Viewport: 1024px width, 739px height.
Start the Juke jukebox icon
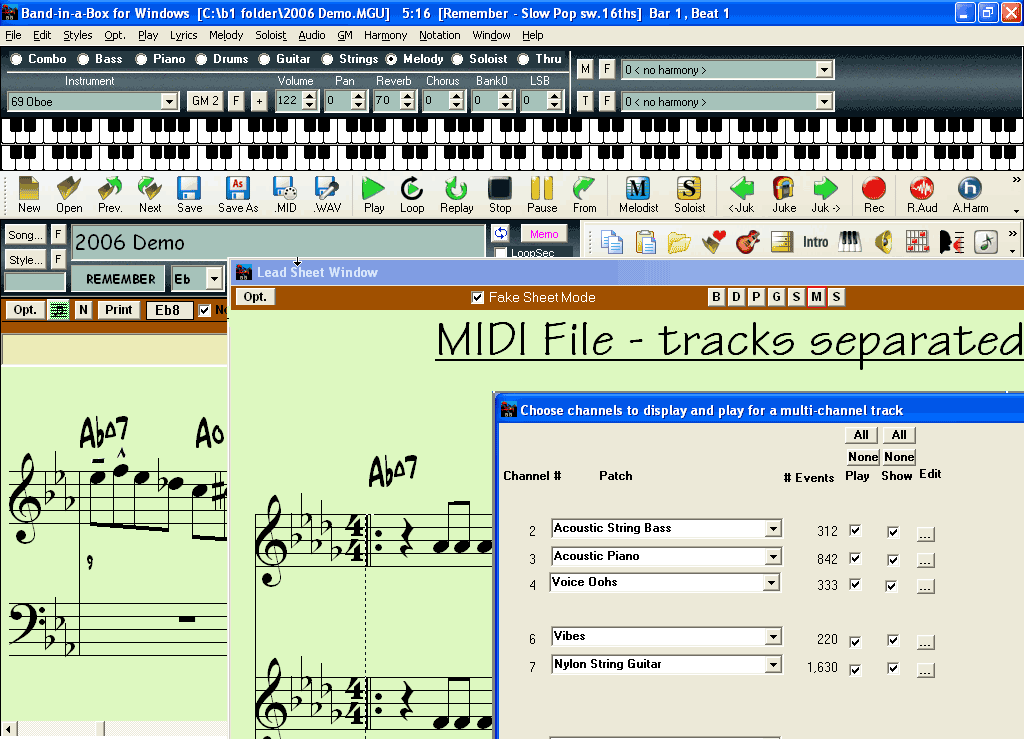(x=784, y=195)
